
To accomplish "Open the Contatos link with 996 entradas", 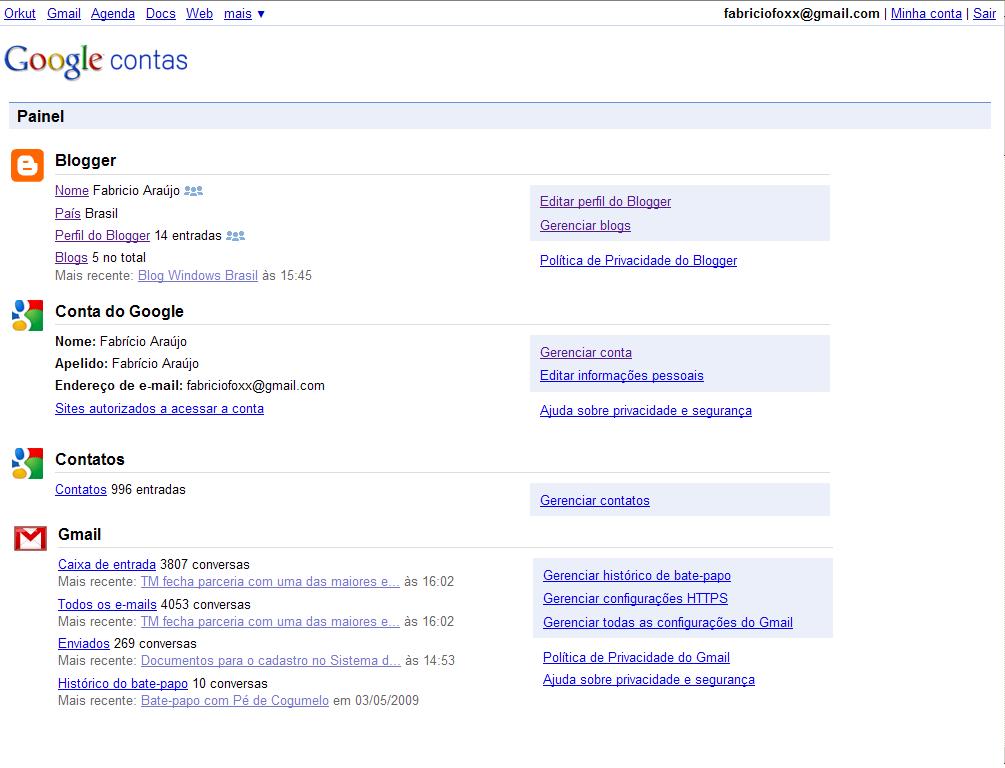I will [x=81, y=490].
